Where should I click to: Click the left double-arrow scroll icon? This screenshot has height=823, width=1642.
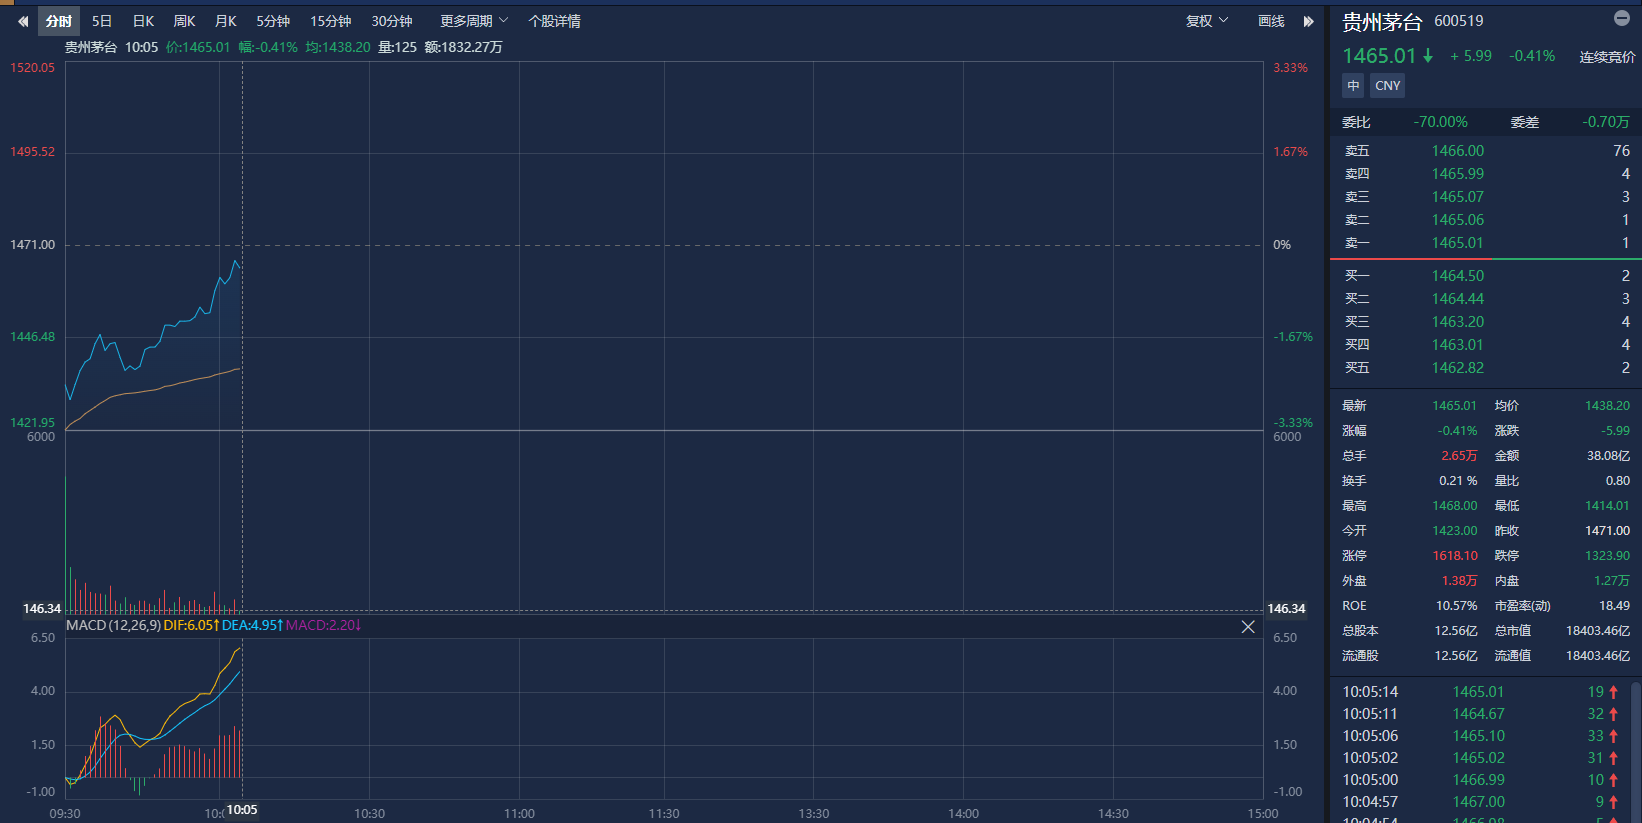pyautogui.click(x=22, y=21)
